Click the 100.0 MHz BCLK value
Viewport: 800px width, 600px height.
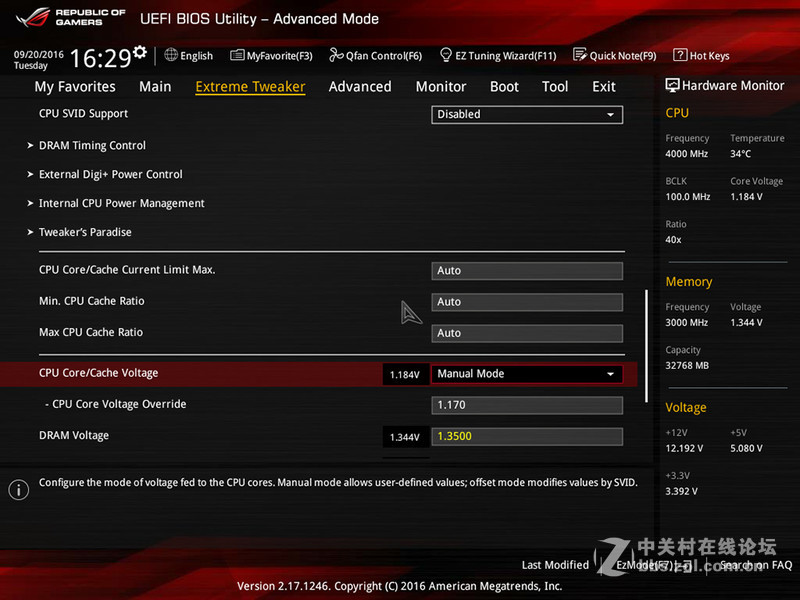(x=688, y=196)
